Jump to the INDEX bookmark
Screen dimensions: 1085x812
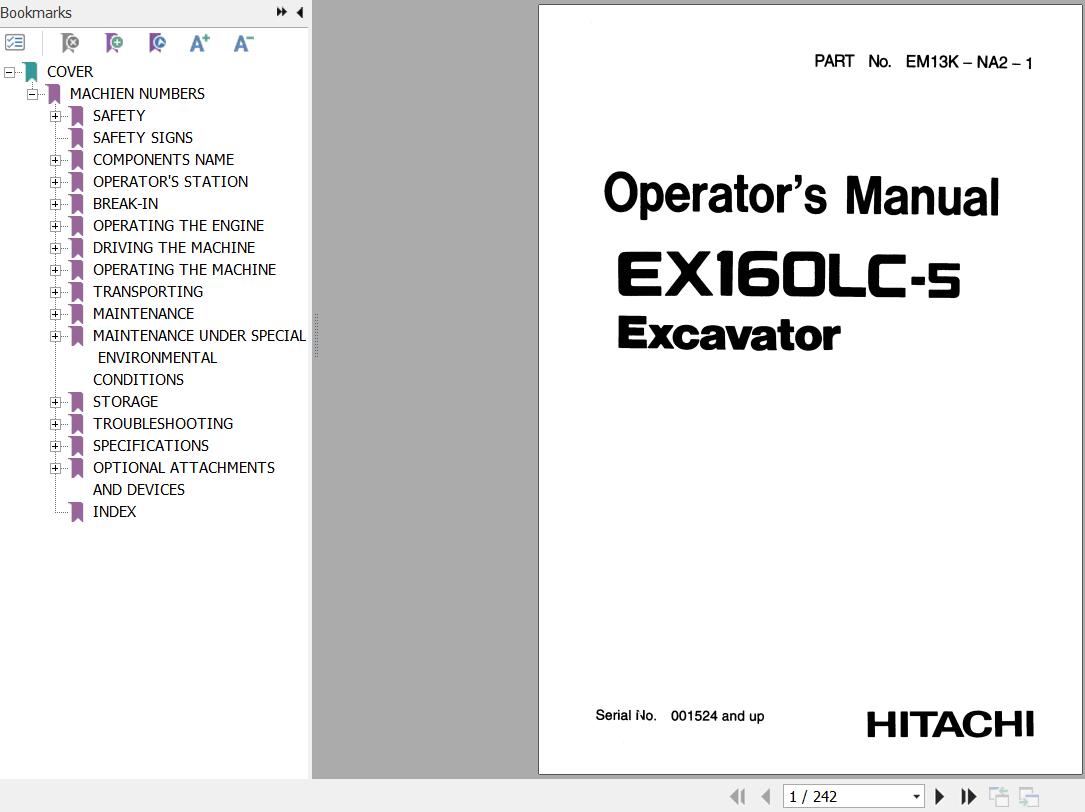tap(114, 512)
